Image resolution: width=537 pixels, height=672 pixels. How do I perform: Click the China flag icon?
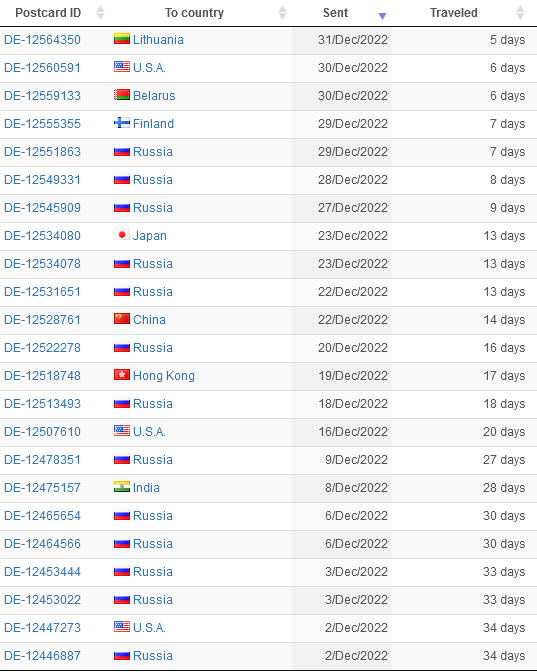point(122,319)
